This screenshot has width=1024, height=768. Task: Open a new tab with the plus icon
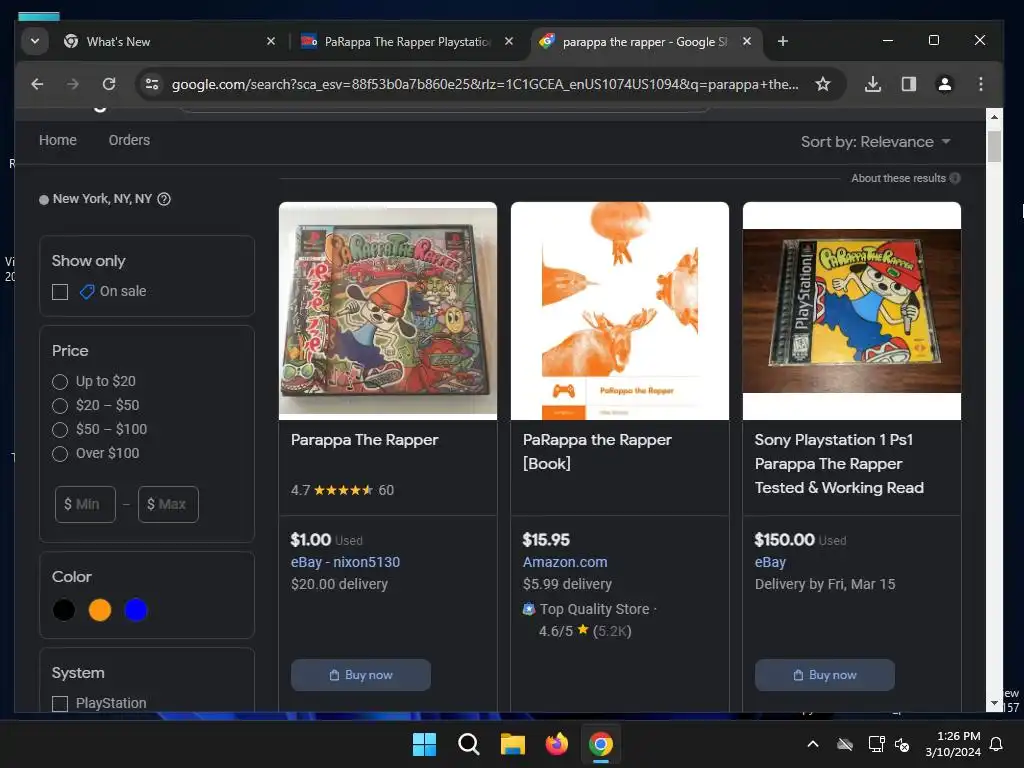coord(782,41)
